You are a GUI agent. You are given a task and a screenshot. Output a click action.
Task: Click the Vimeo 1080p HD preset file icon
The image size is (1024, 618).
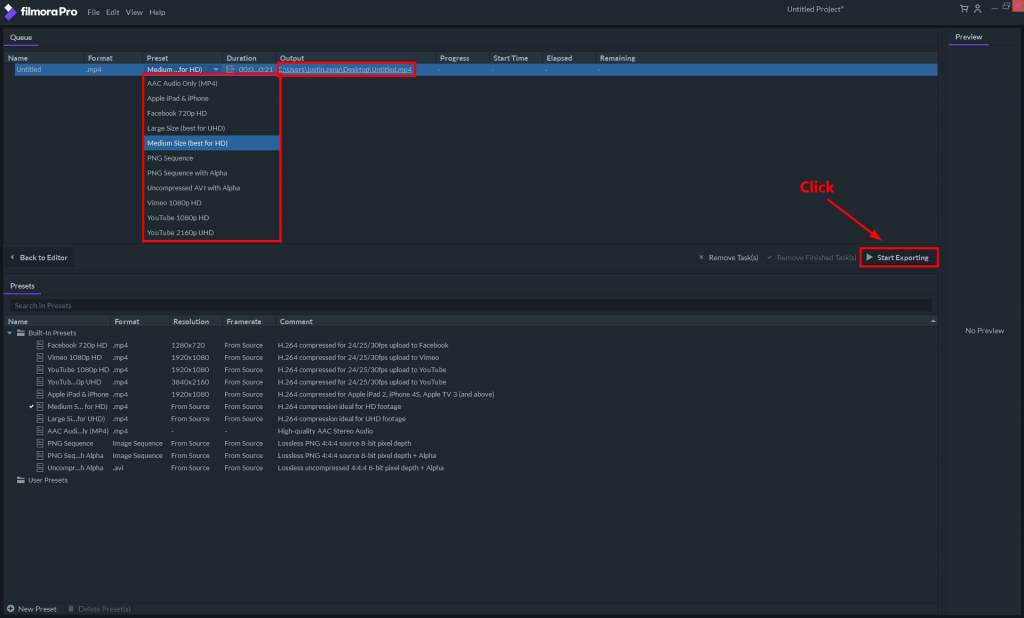click(40, 357)
